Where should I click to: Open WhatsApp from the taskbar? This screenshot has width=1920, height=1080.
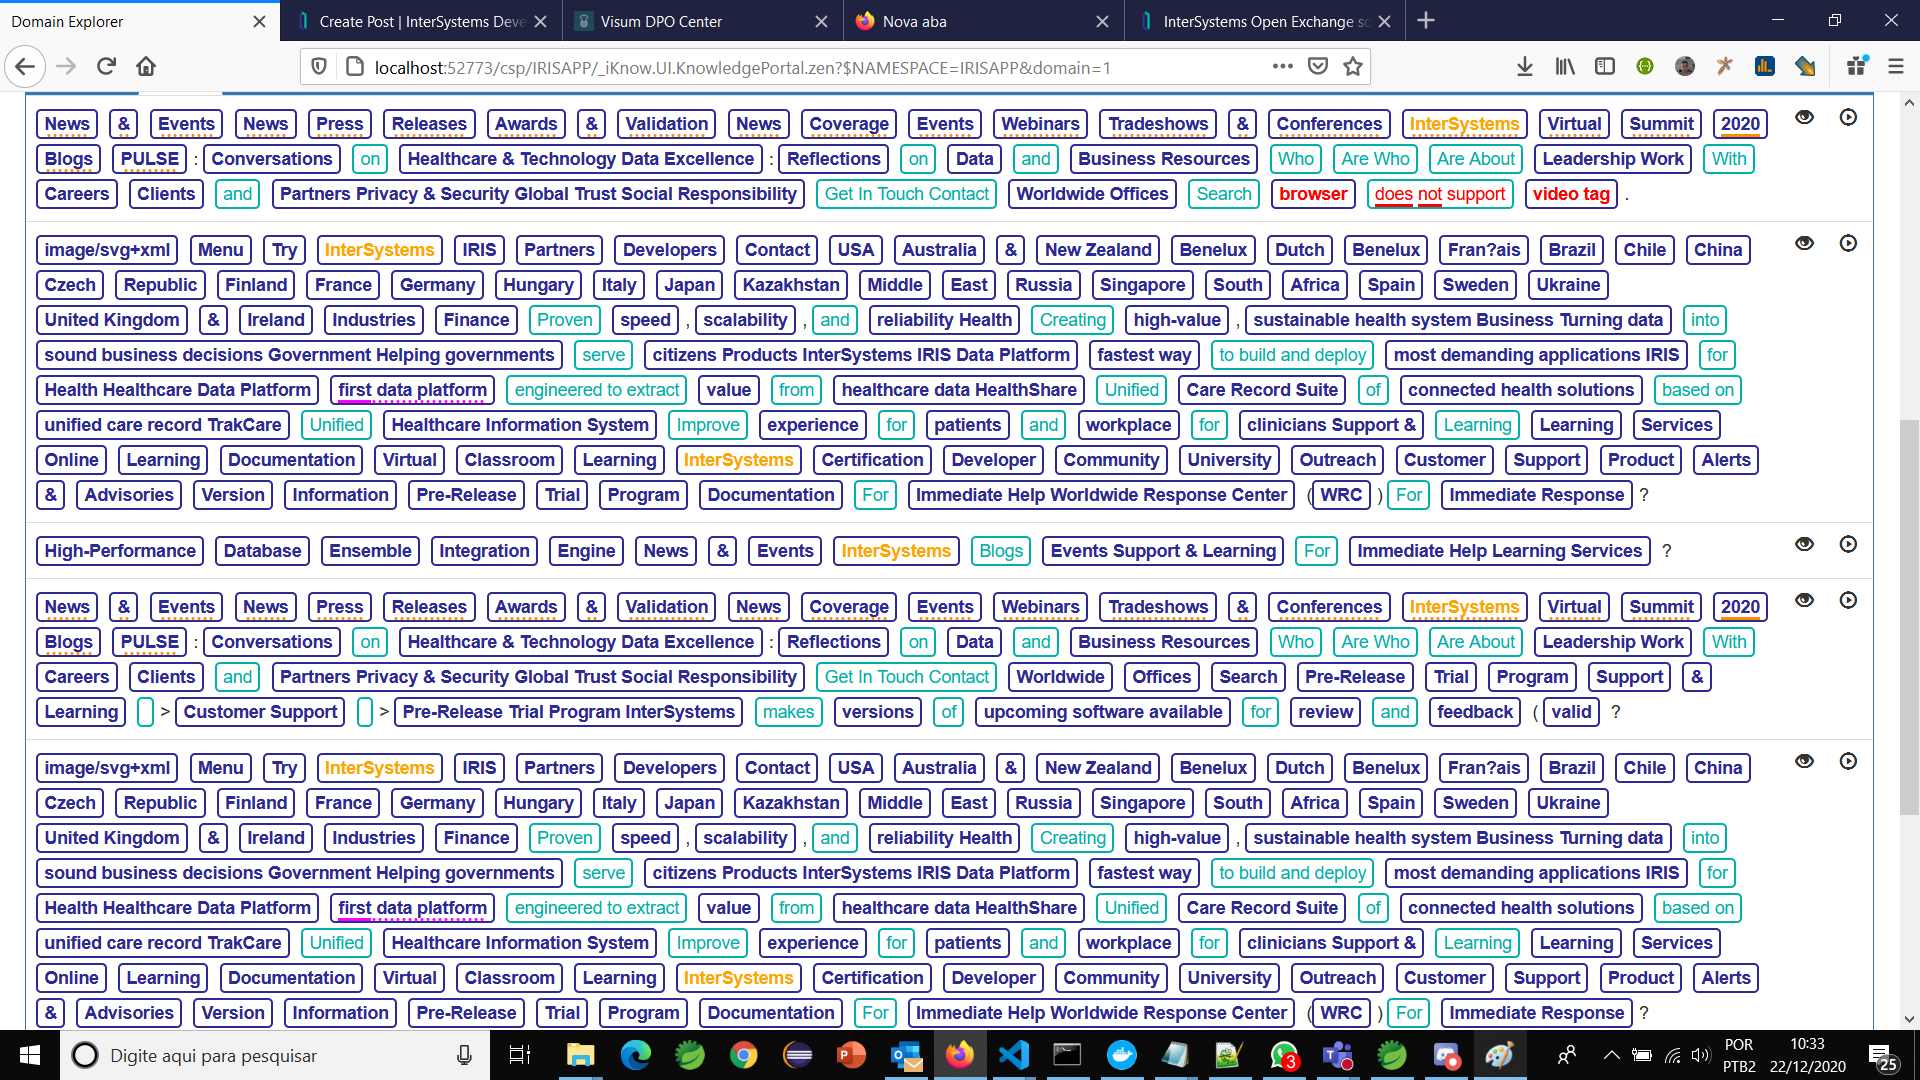(1284, 1055)
